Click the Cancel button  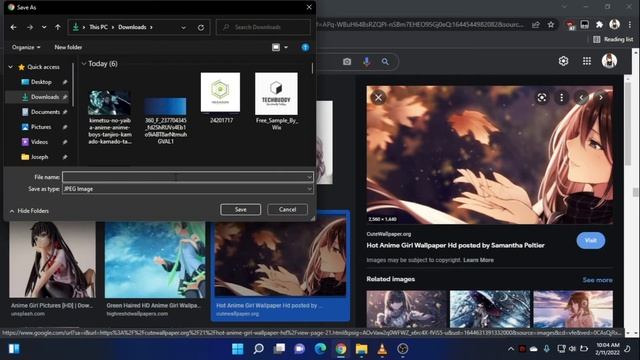tap(287, 209)
